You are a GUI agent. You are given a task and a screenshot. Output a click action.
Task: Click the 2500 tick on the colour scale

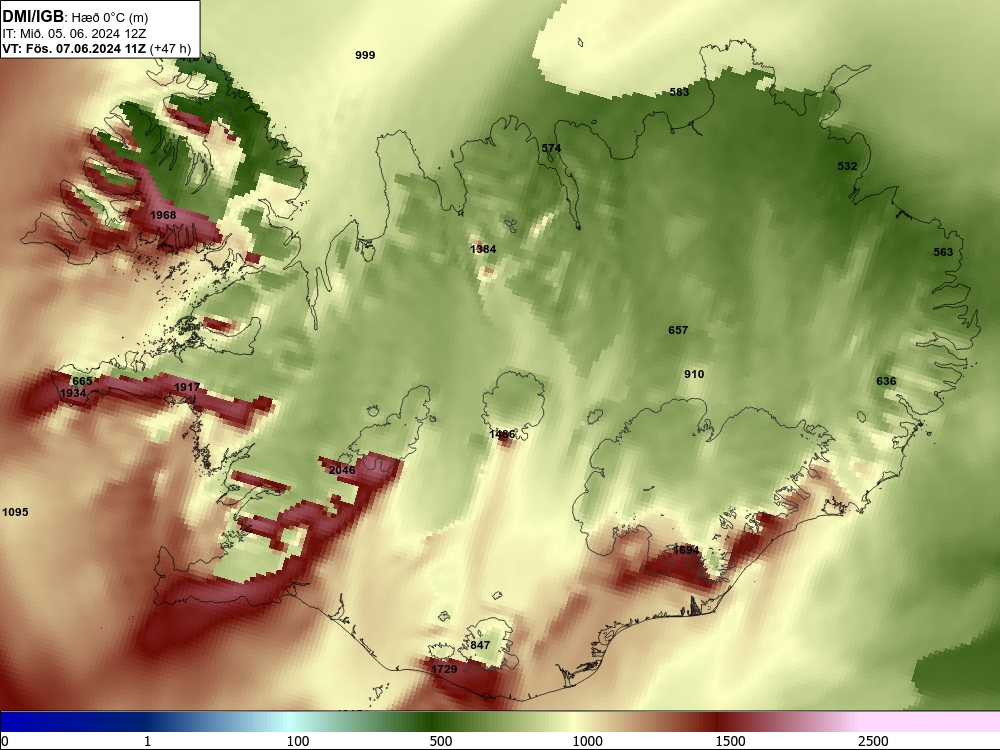click(x=873, y=741)
